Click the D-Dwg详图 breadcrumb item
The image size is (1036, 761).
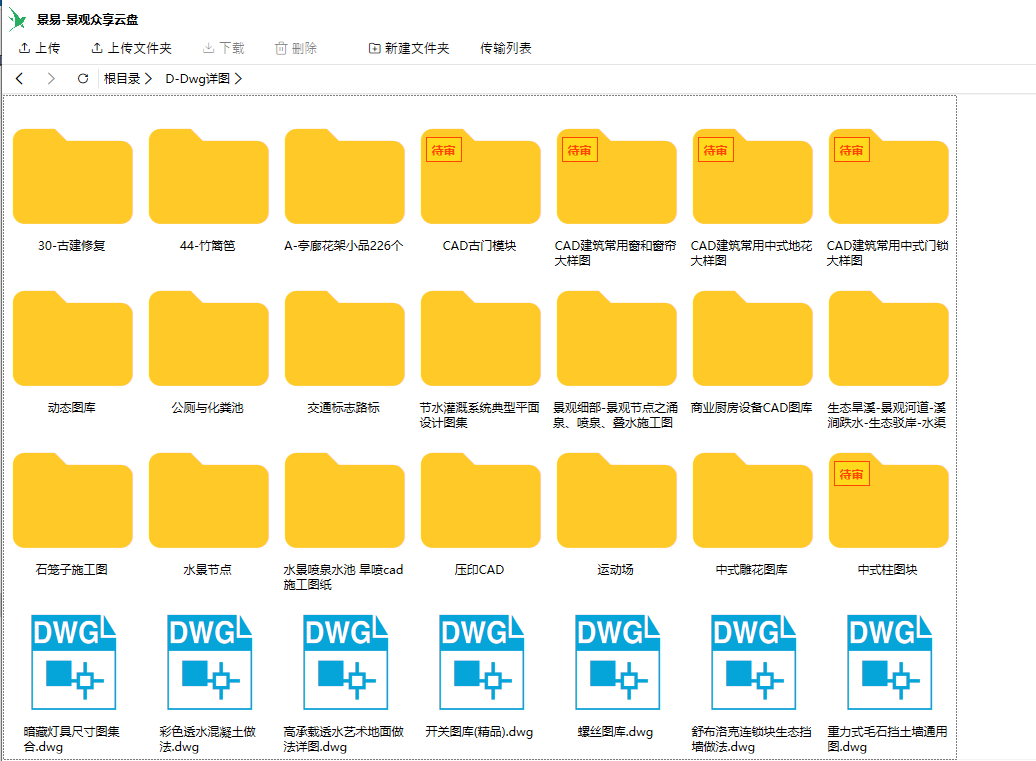(x=197, y=78)
